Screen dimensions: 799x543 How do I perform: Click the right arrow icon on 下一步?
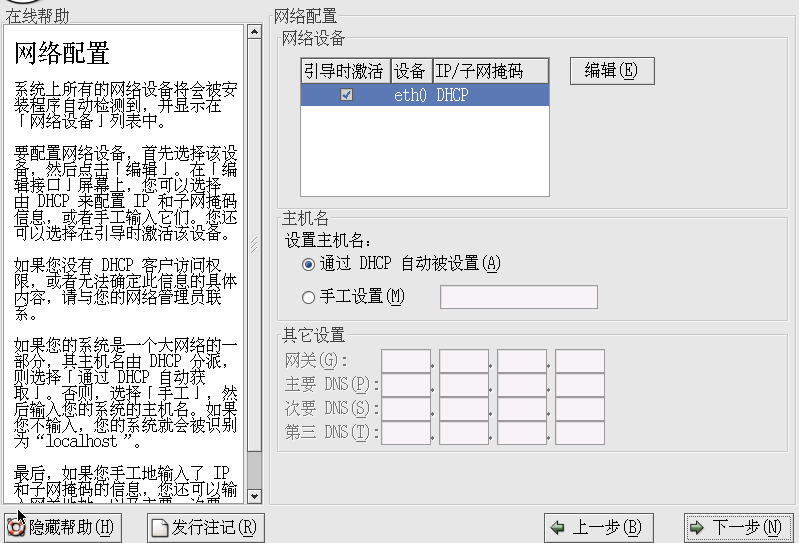click(x=697, y=528)
